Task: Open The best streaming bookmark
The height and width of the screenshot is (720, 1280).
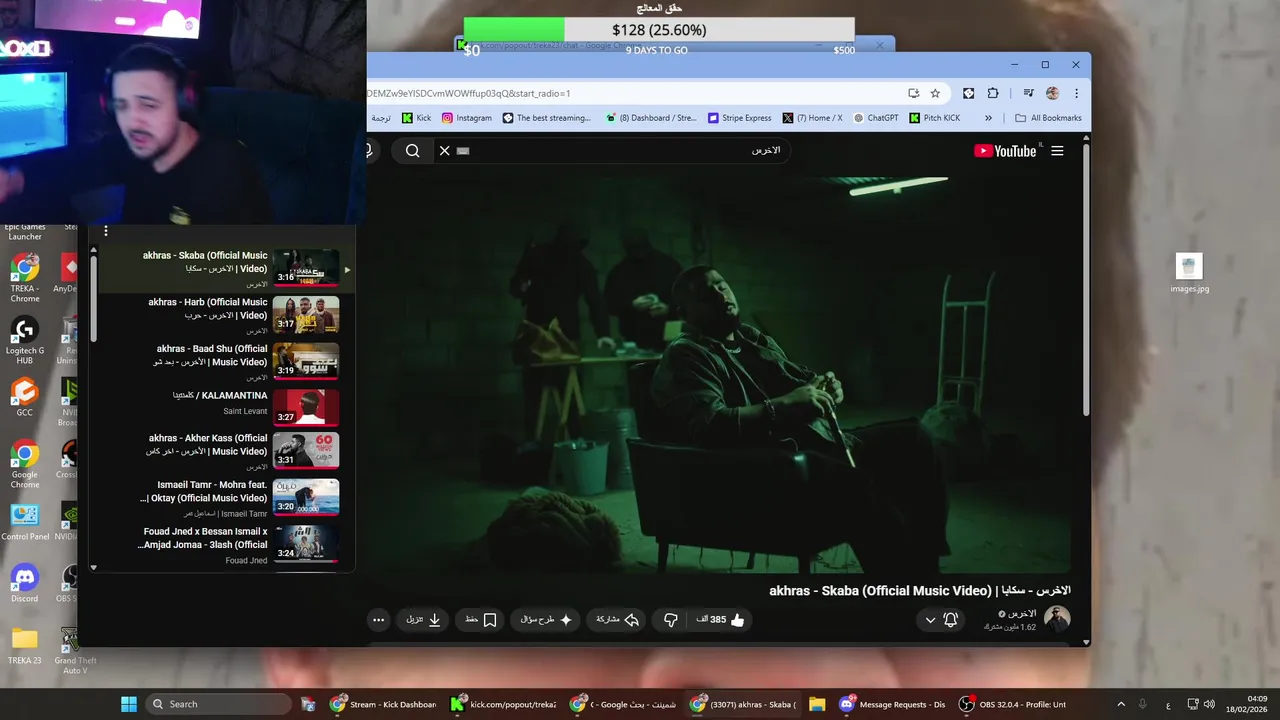Action: [x=547, y=118]
